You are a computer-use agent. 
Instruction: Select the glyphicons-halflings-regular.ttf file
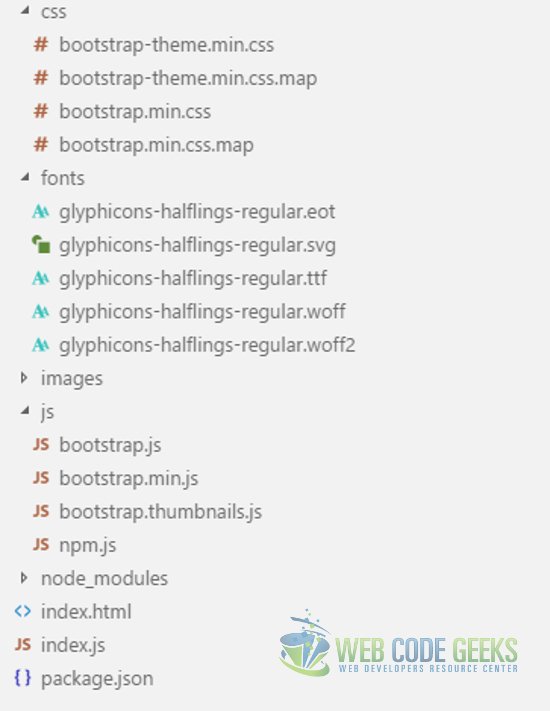[193, 278]
